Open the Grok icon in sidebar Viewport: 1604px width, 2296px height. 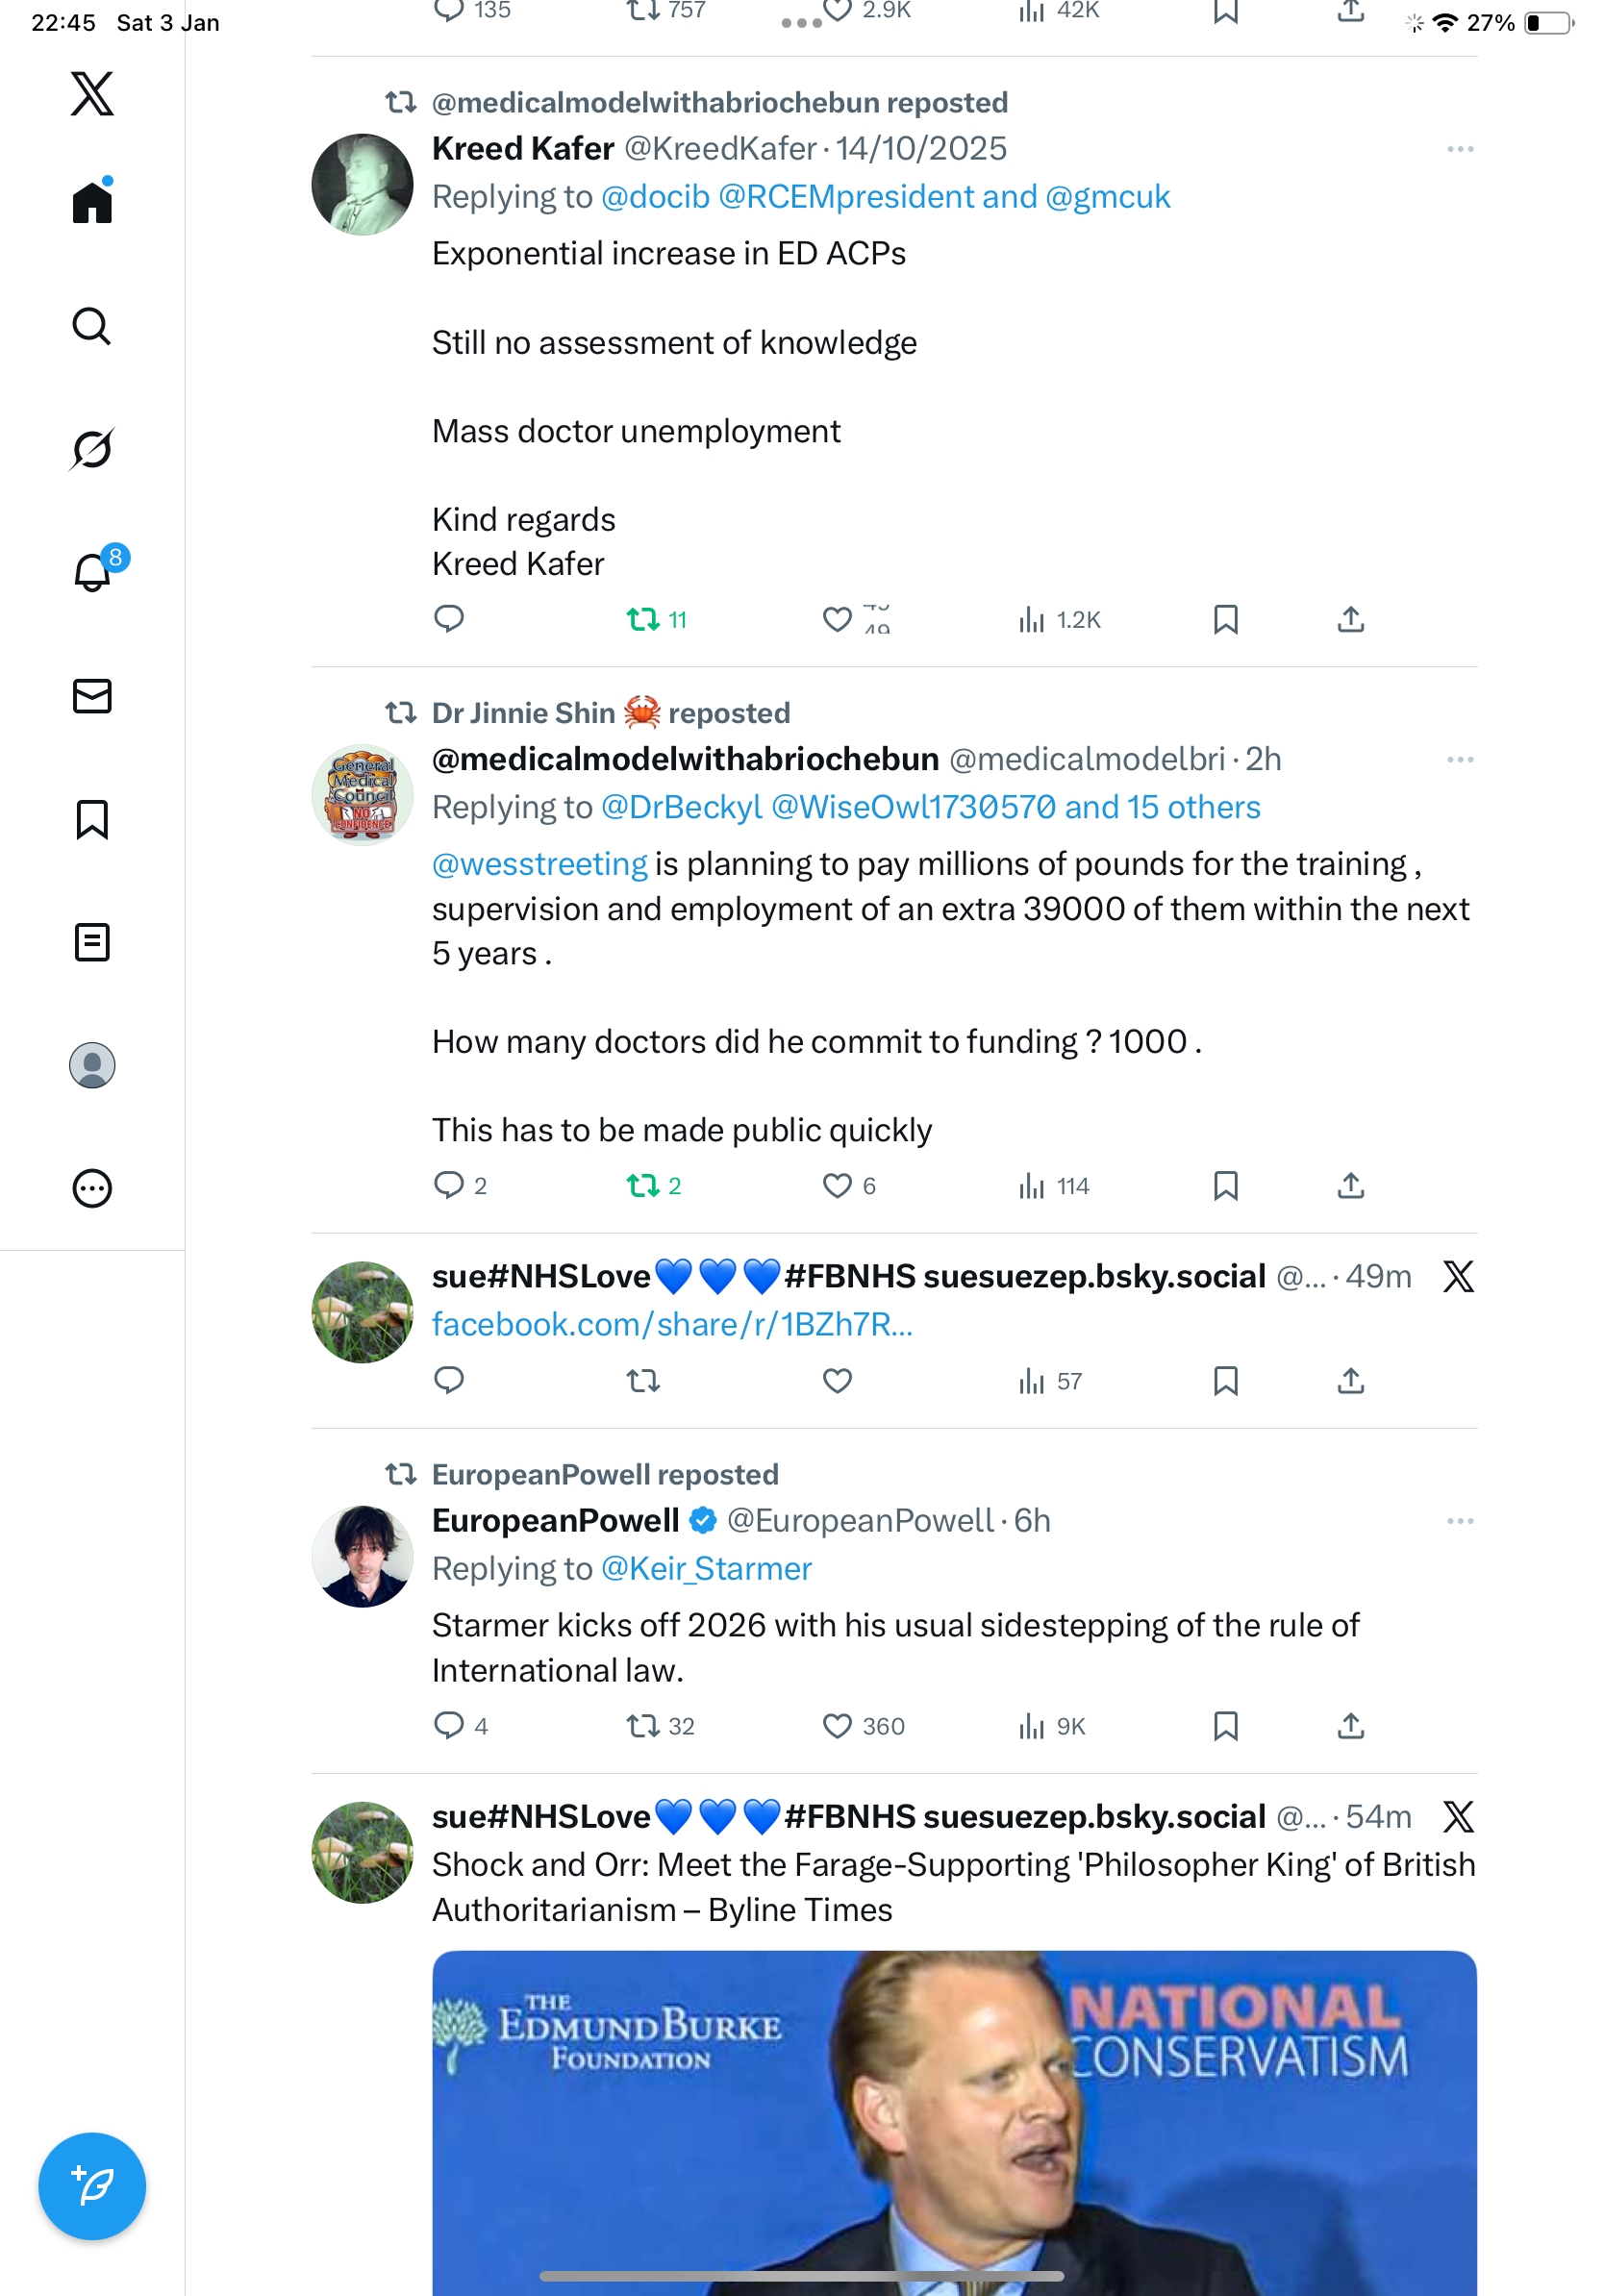tap(92, 449)
